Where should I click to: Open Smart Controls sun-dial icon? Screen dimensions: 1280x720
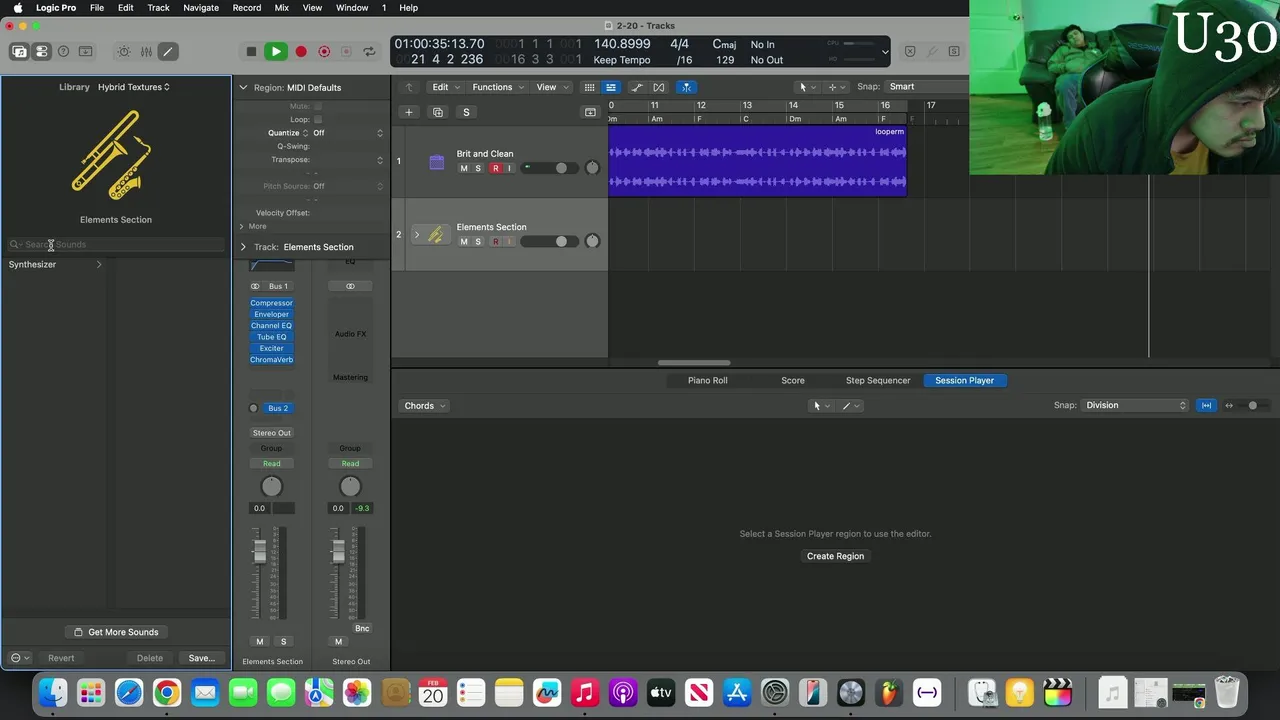pyautogui.click(x=124, y=51)
